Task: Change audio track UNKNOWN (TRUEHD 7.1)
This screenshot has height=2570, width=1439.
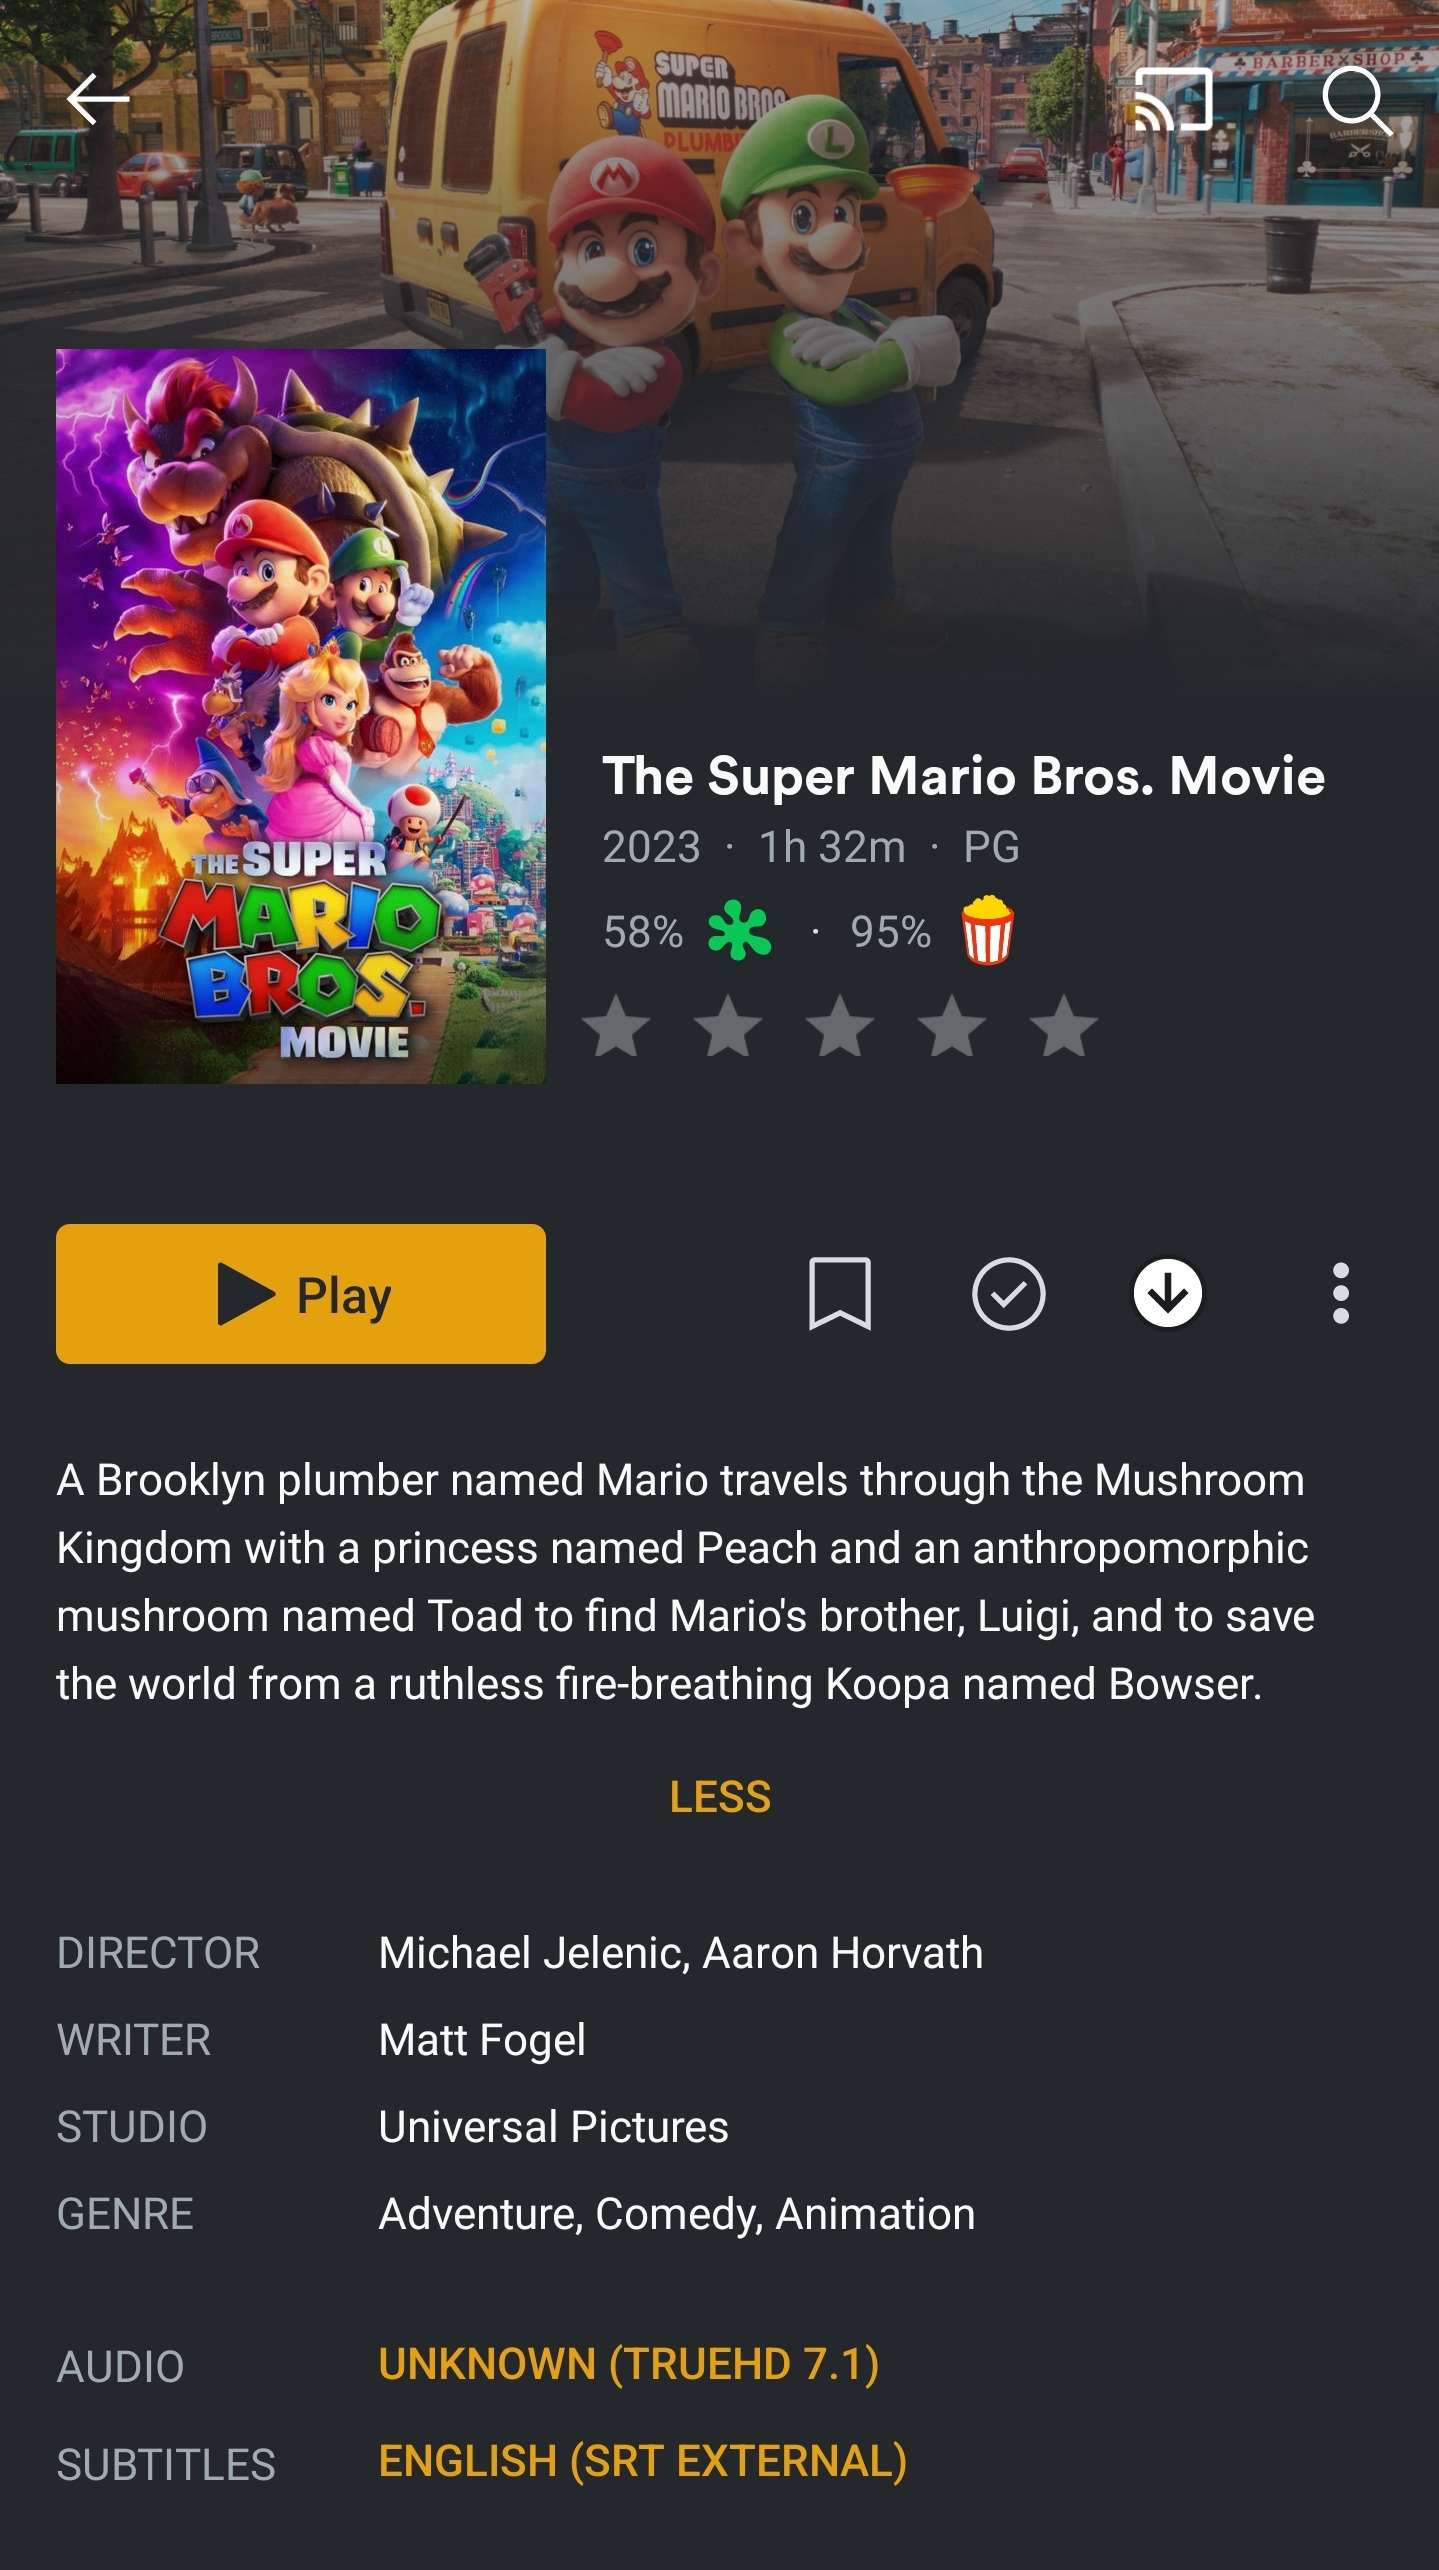Action: coord(628,2365)
